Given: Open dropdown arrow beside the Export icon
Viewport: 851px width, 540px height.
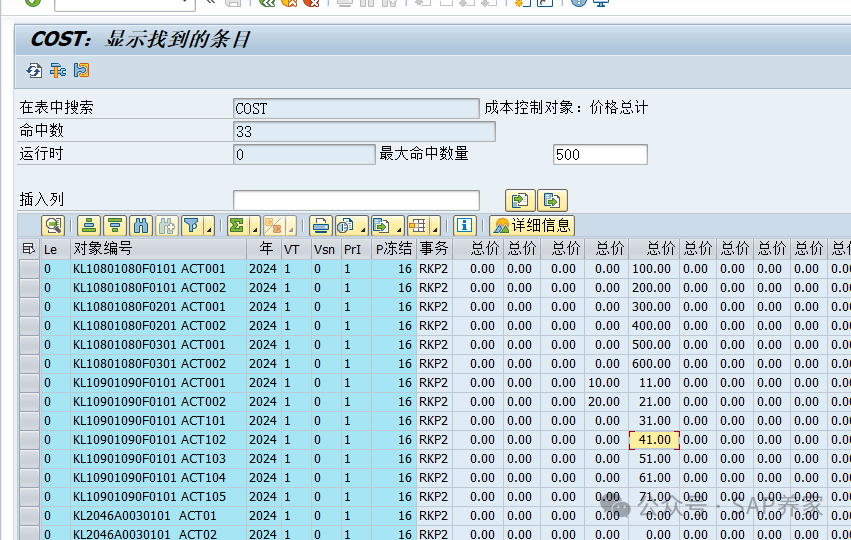Looking at the screenshot, I should (x=399, y=226).
